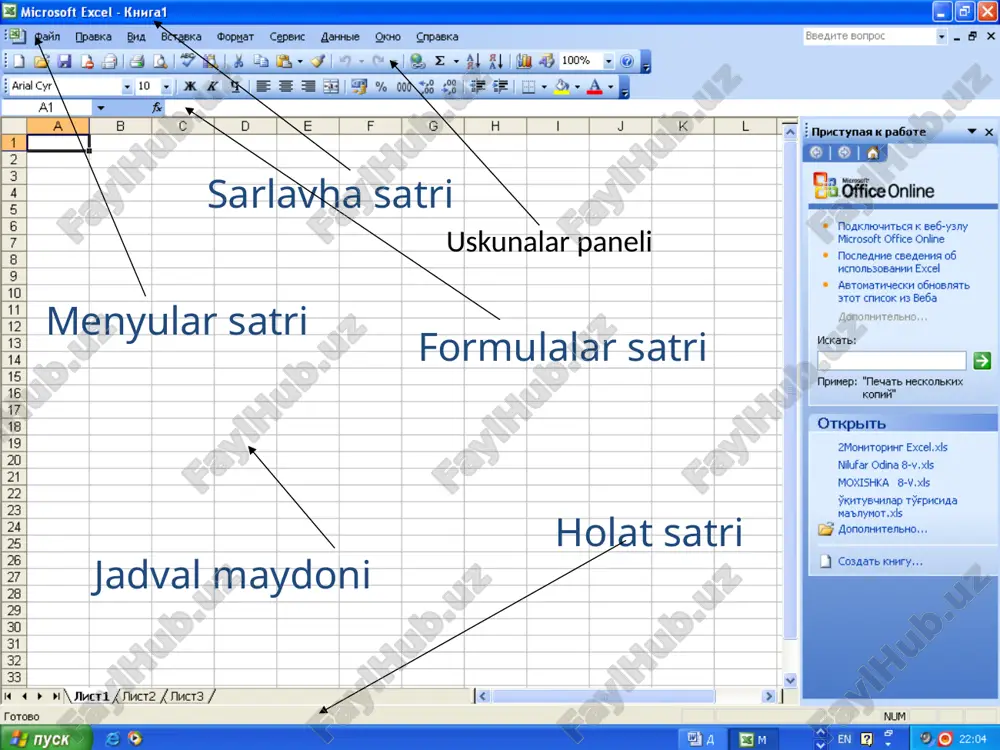1000x750 pixels.
Task: Open the Вставка menu
Action: (180, 37)
